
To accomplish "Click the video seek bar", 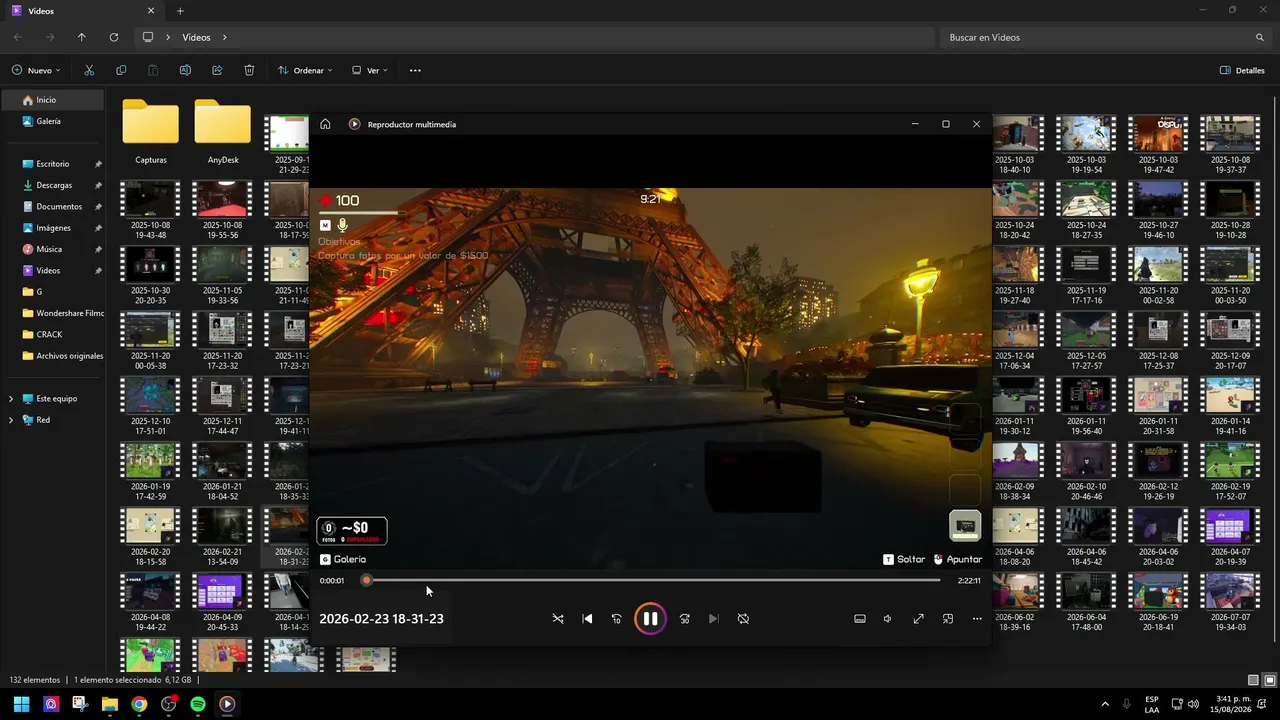I will (x=653, y=580).
